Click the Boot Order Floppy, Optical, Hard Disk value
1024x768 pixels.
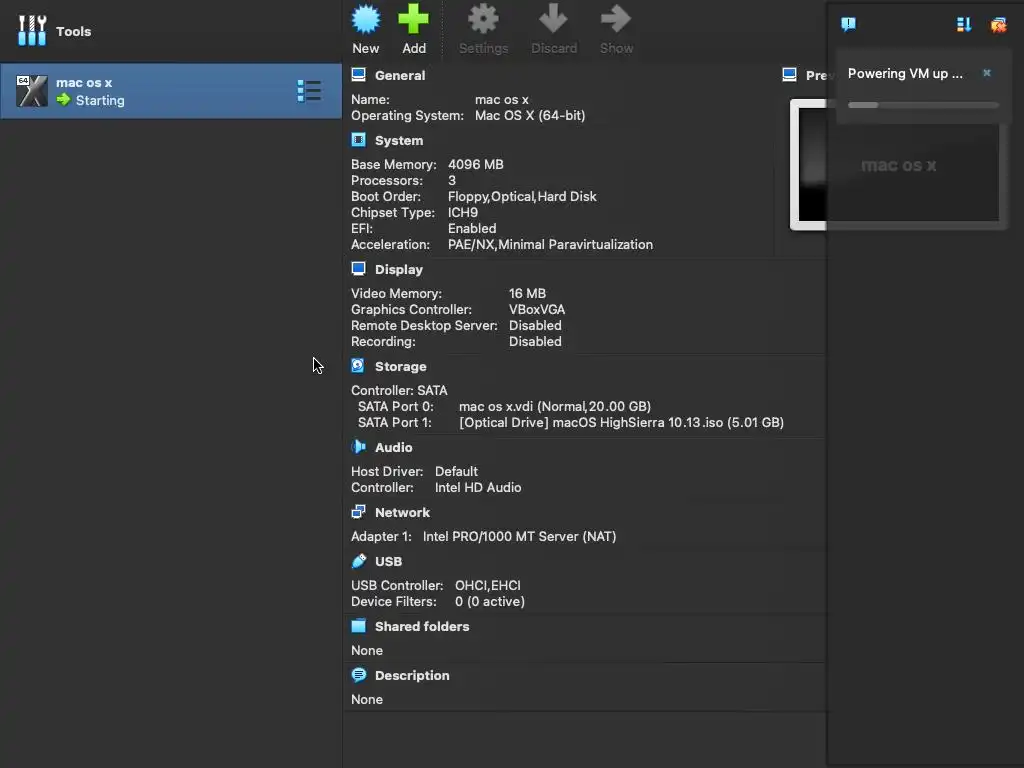pos(522,197)
